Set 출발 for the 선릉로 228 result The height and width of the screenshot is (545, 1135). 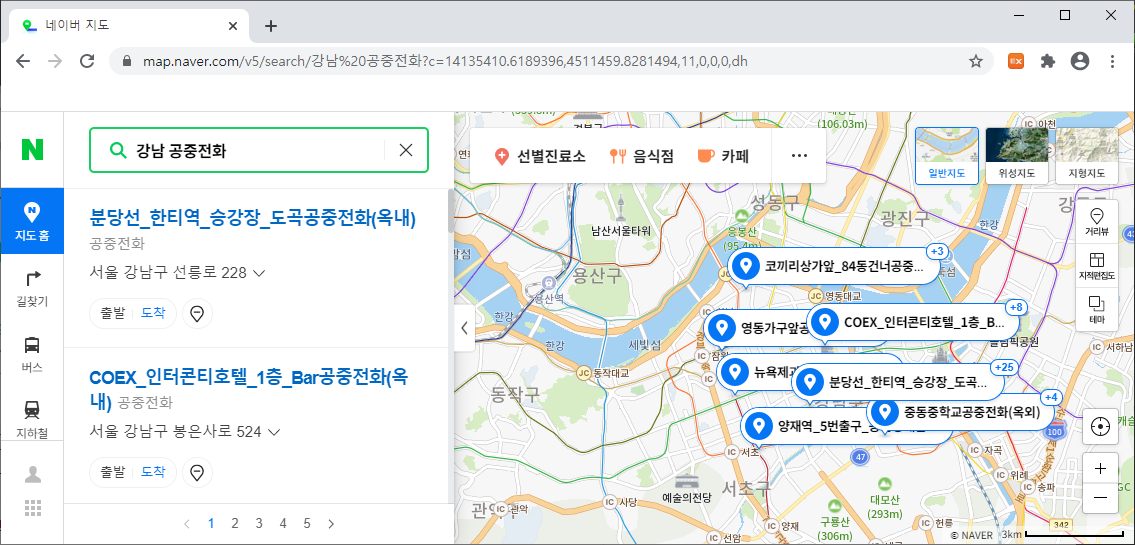tap(112, 313)
